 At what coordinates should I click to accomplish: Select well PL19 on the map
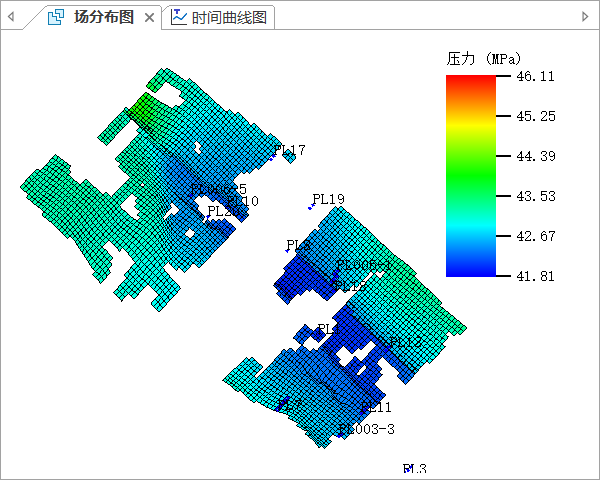tap(328, 199)
